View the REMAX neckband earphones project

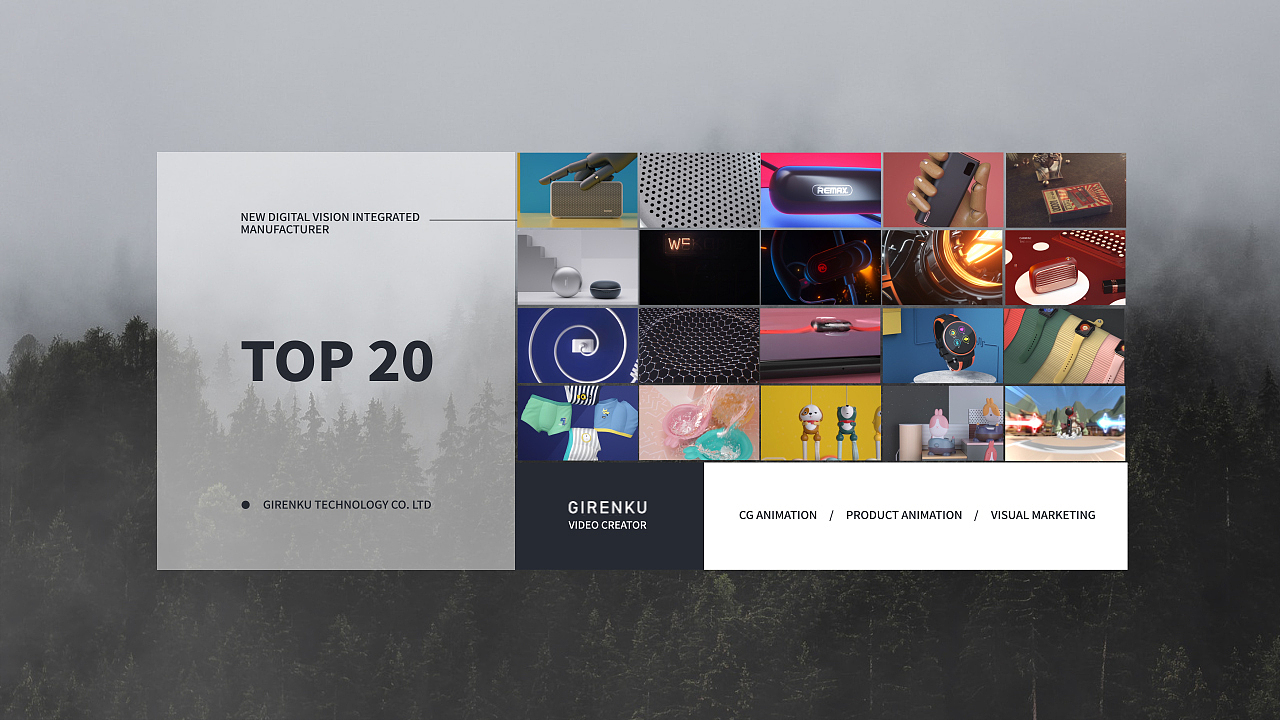[821, 190]
